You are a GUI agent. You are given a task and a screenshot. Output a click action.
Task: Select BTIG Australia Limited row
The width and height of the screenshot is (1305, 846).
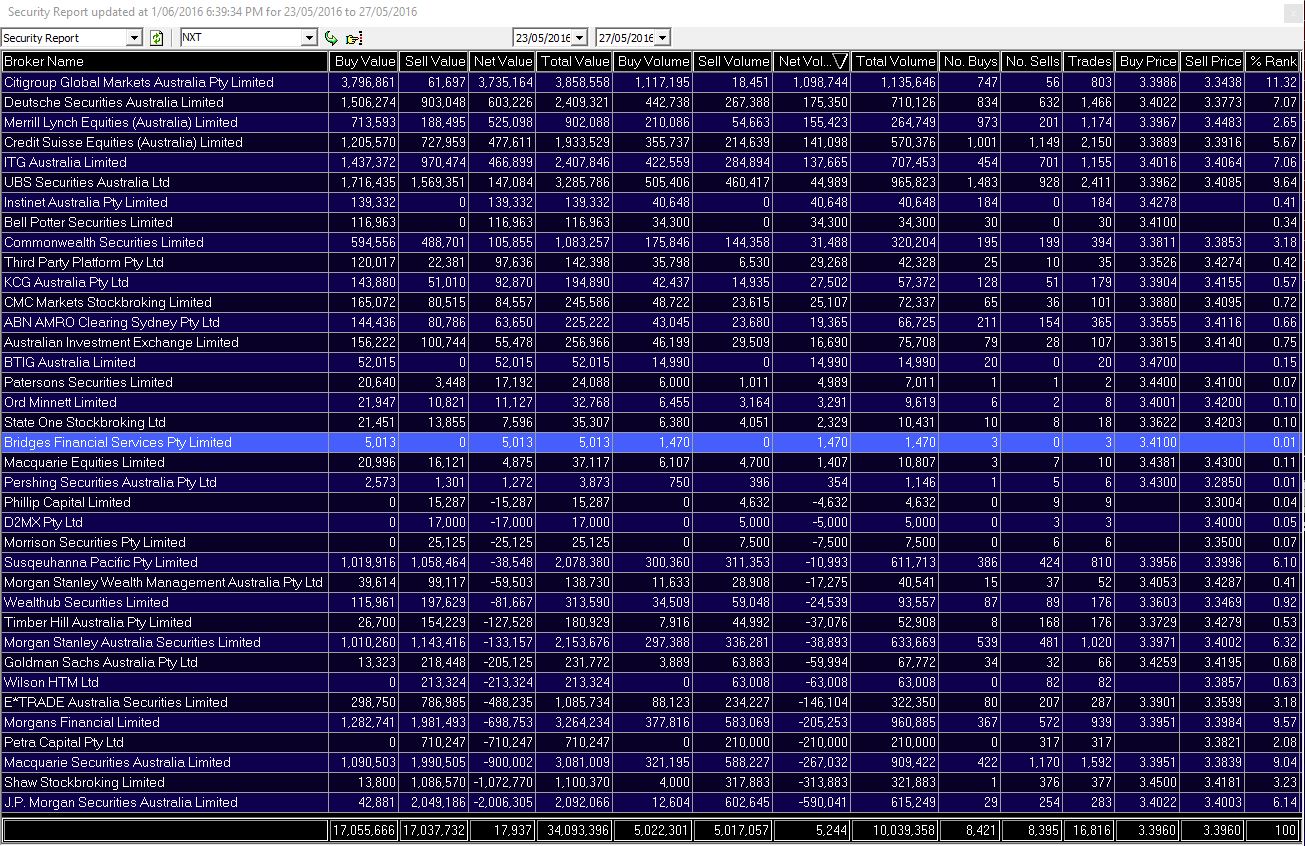tap(650, 362)
